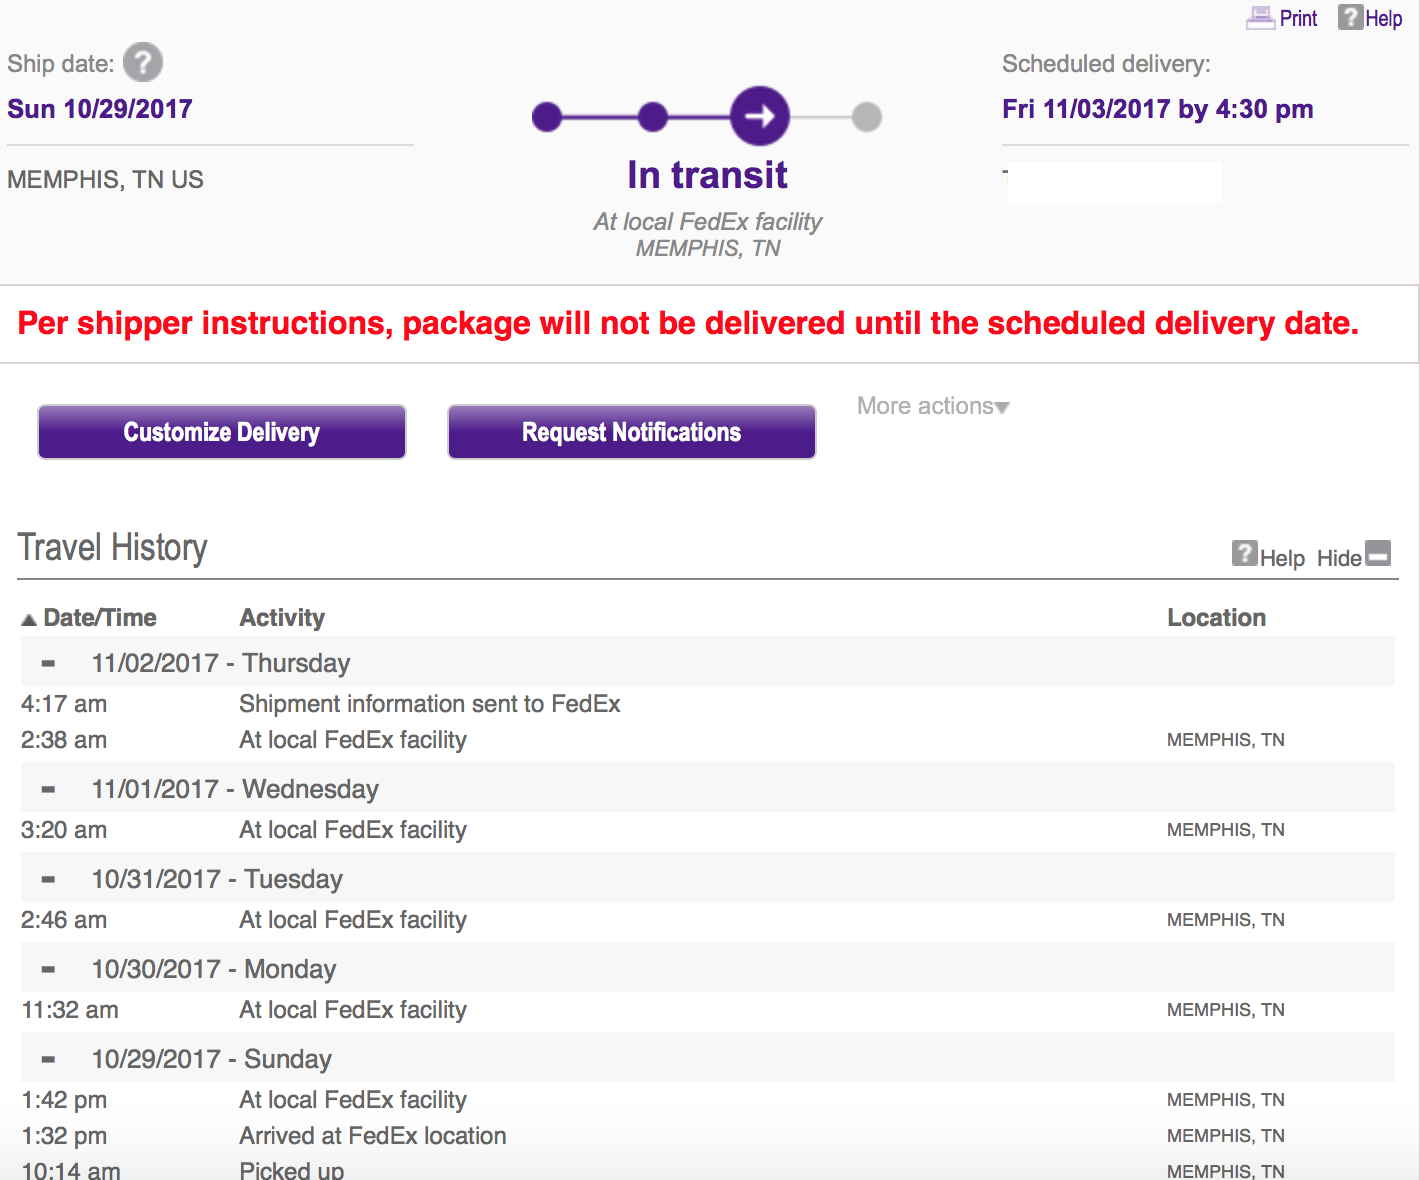Open the More actions dropdown

tap(933, 406)
